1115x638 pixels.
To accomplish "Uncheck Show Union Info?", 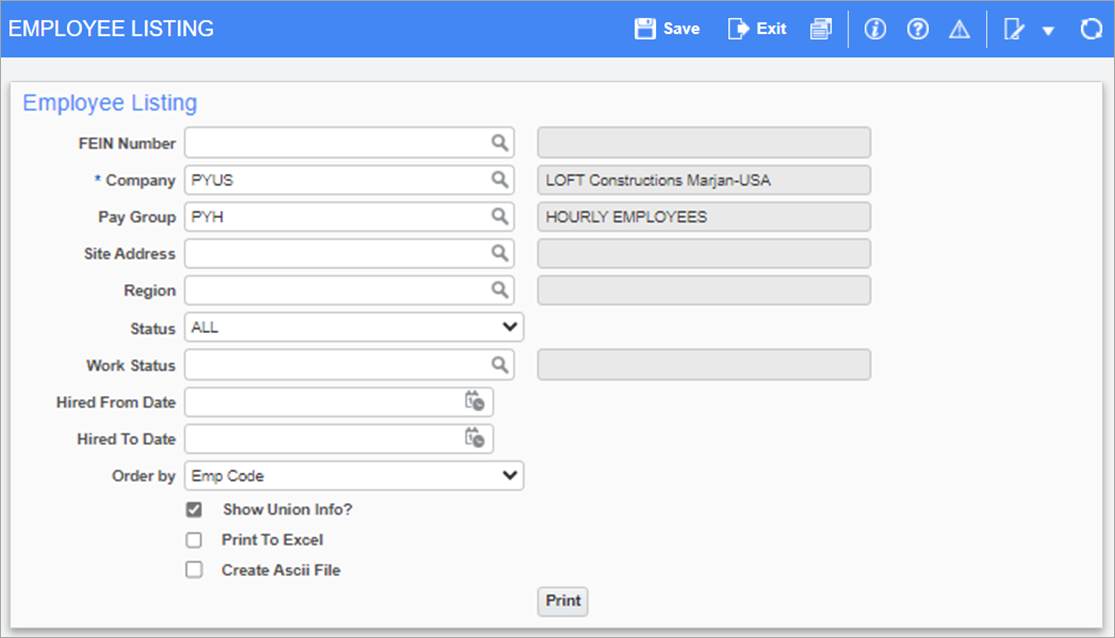I will coord(194,509).
